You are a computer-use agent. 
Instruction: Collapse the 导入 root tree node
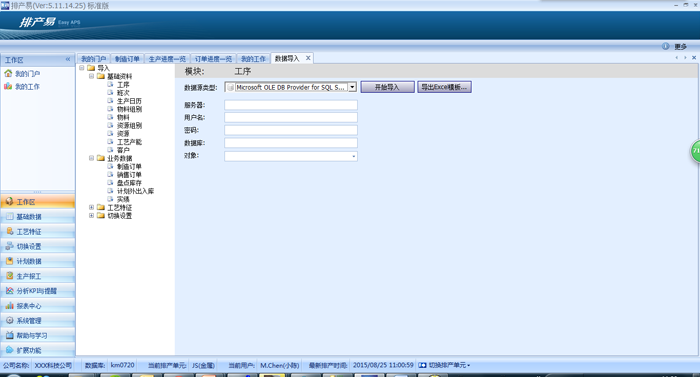coord(82,68)
